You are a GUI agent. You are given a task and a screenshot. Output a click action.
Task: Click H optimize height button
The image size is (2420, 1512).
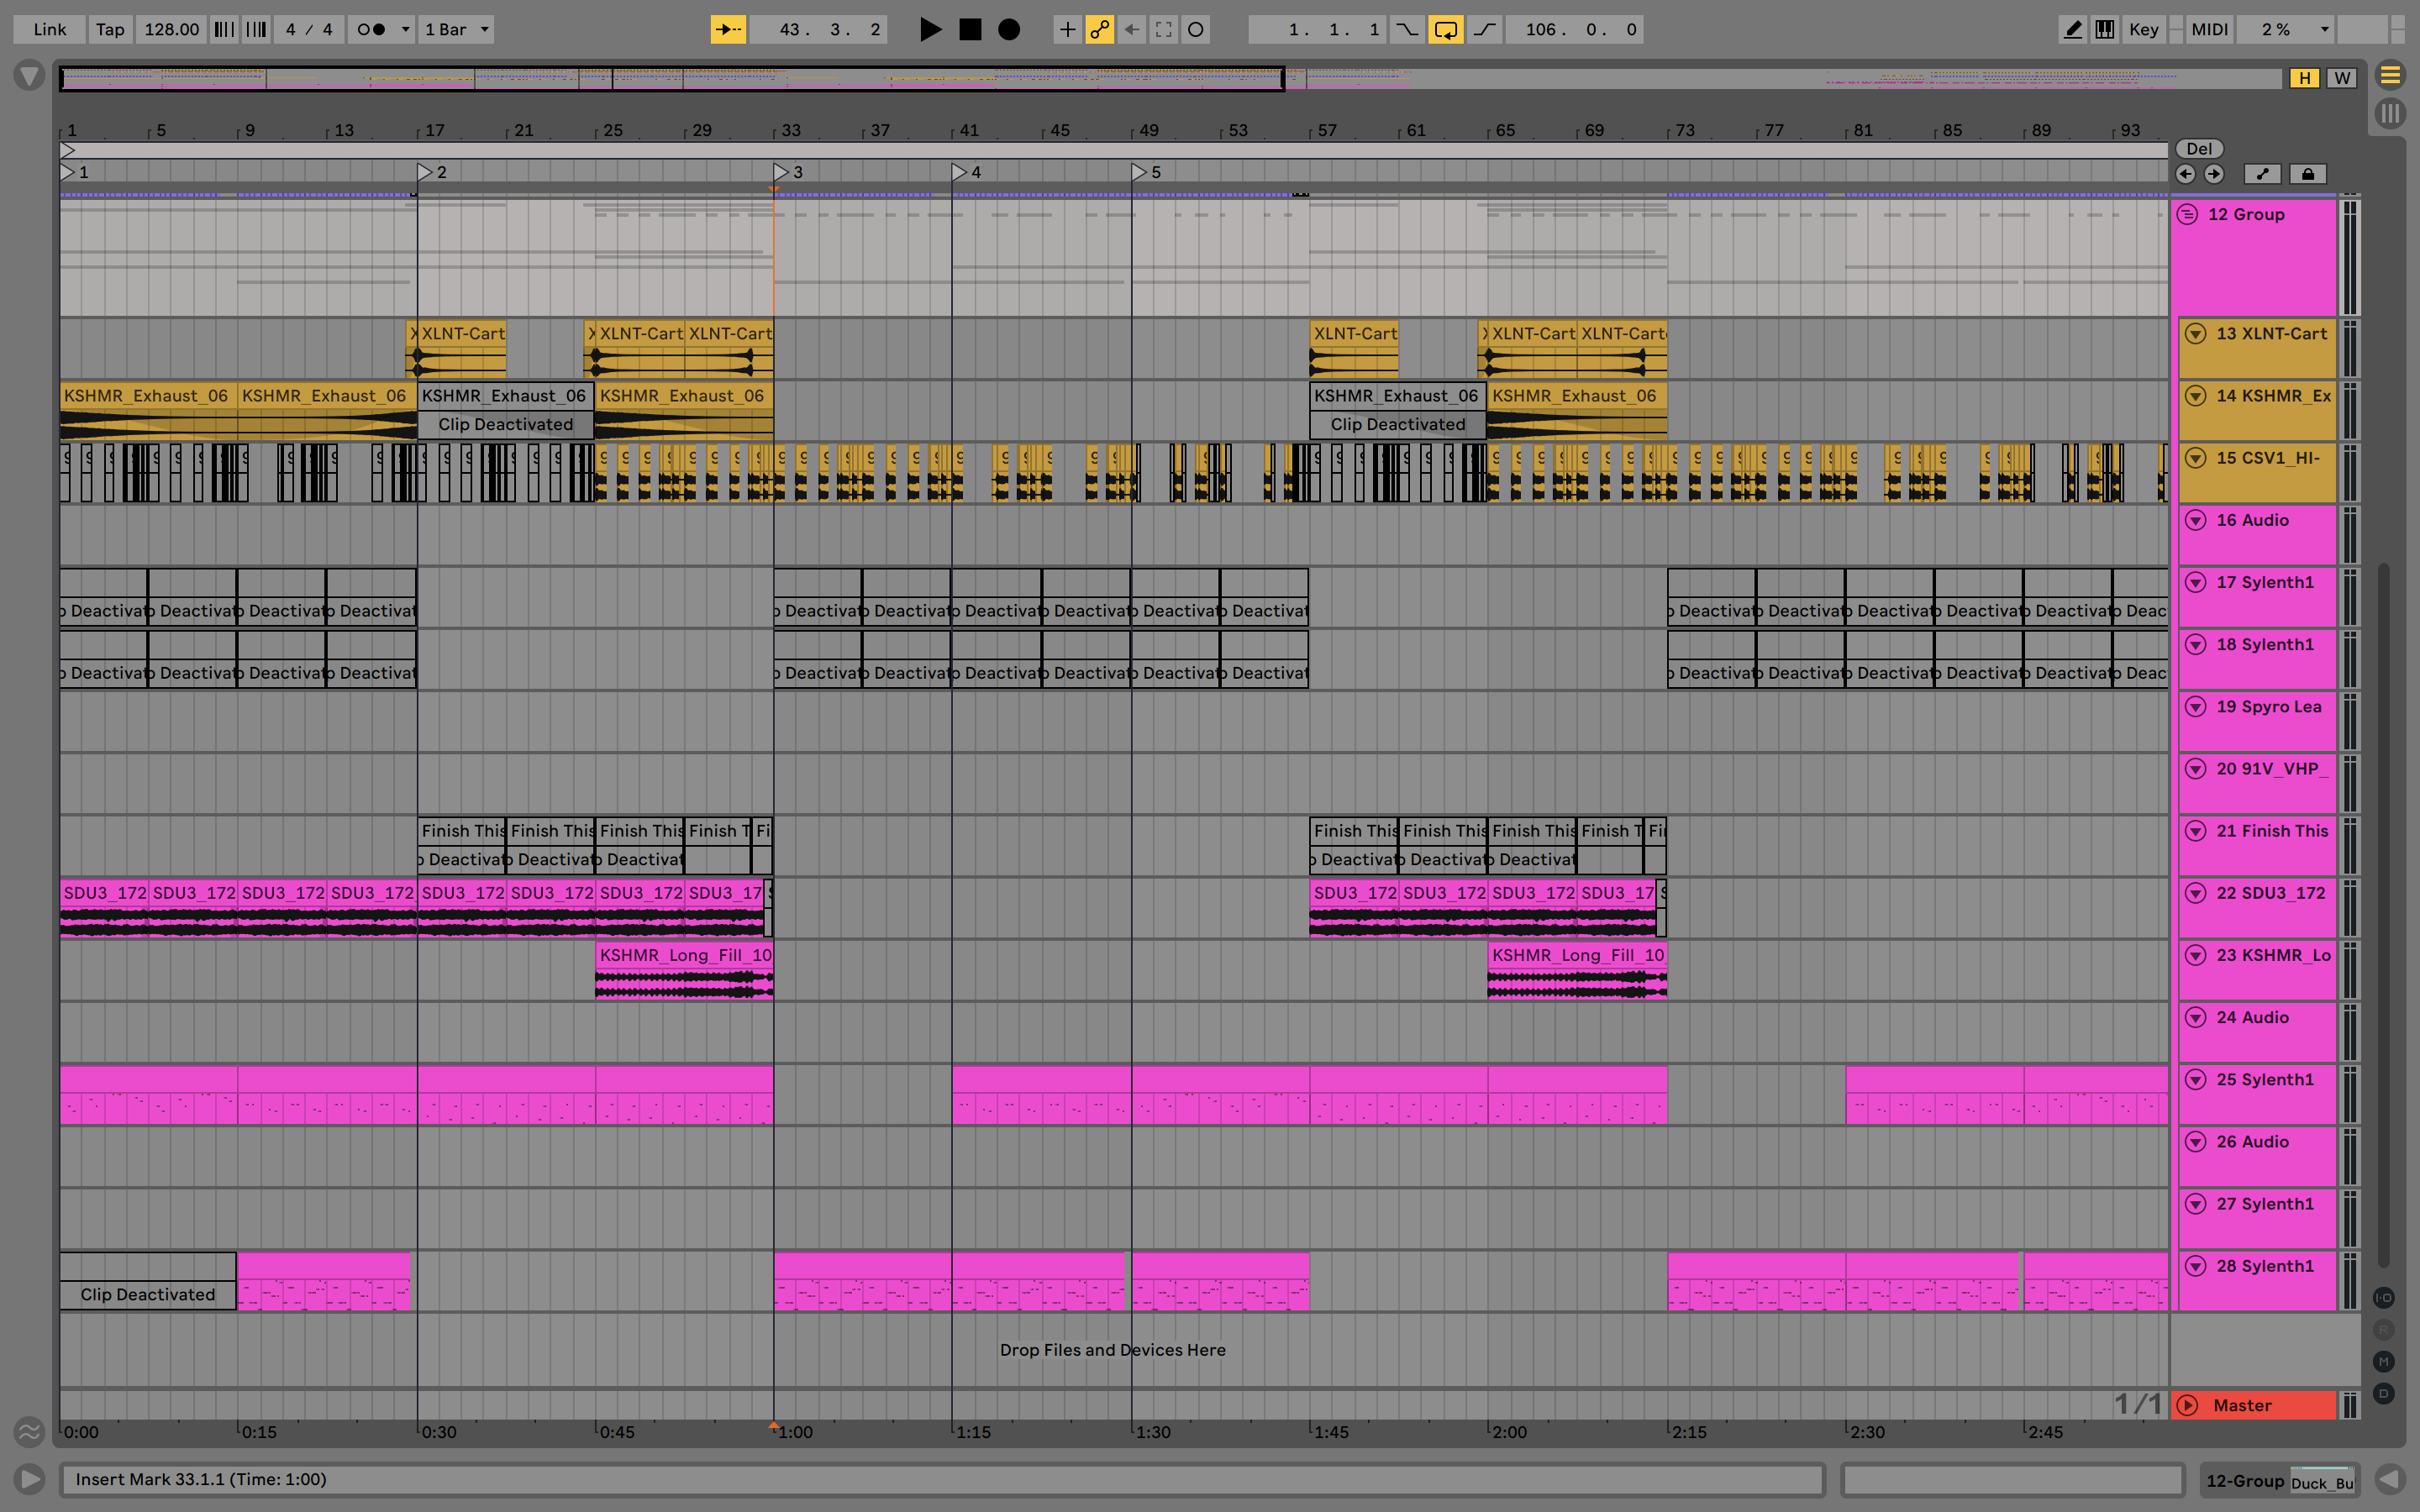(x=2304, y=78)
